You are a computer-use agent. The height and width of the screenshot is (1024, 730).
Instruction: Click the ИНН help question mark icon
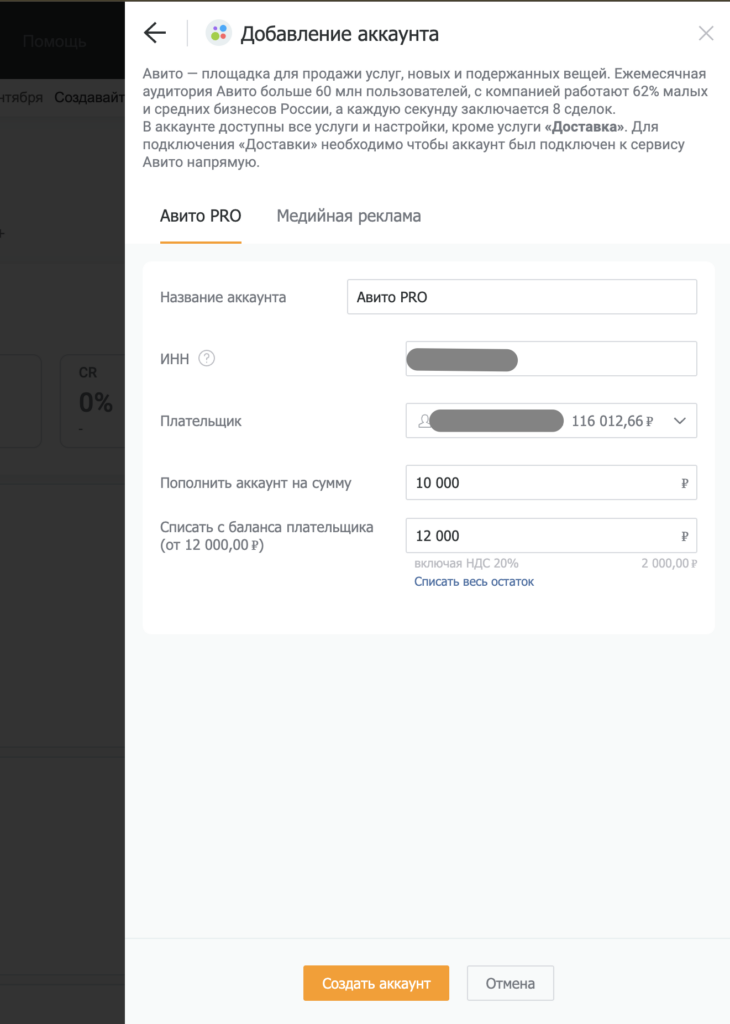[x=207, y=359]
